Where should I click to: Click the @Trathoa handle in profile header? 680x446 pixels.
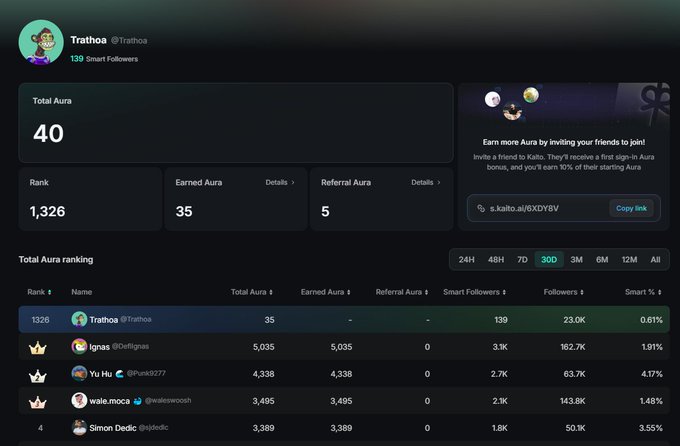tap(129, 40)
